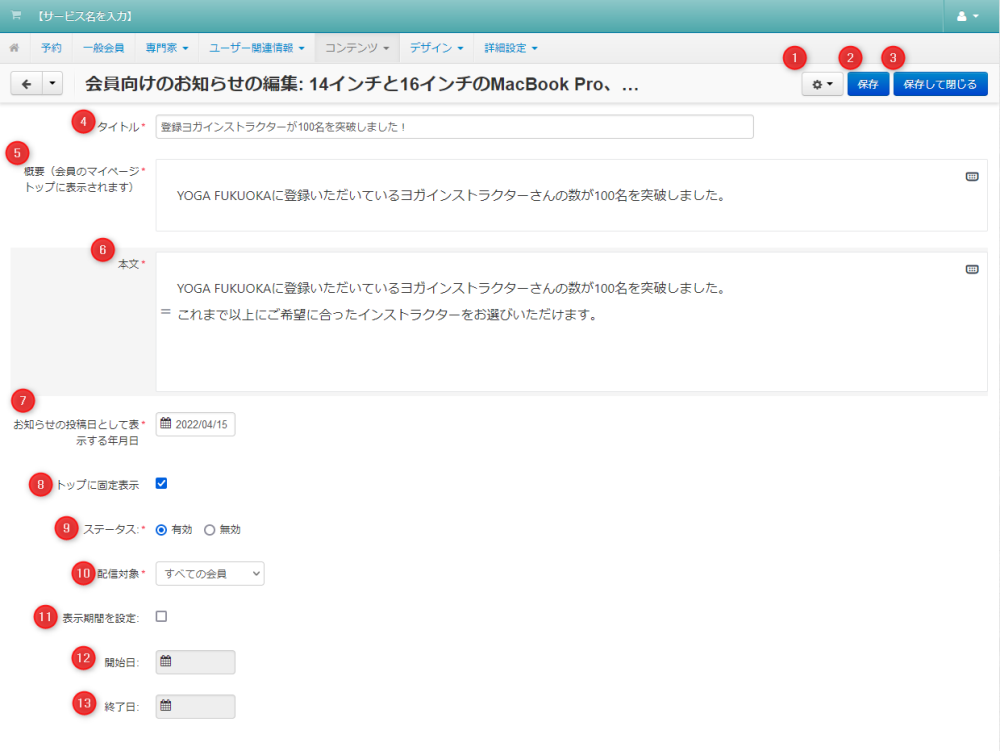
Task: Open the 詳細設定 menu
Action: (511, 48)
